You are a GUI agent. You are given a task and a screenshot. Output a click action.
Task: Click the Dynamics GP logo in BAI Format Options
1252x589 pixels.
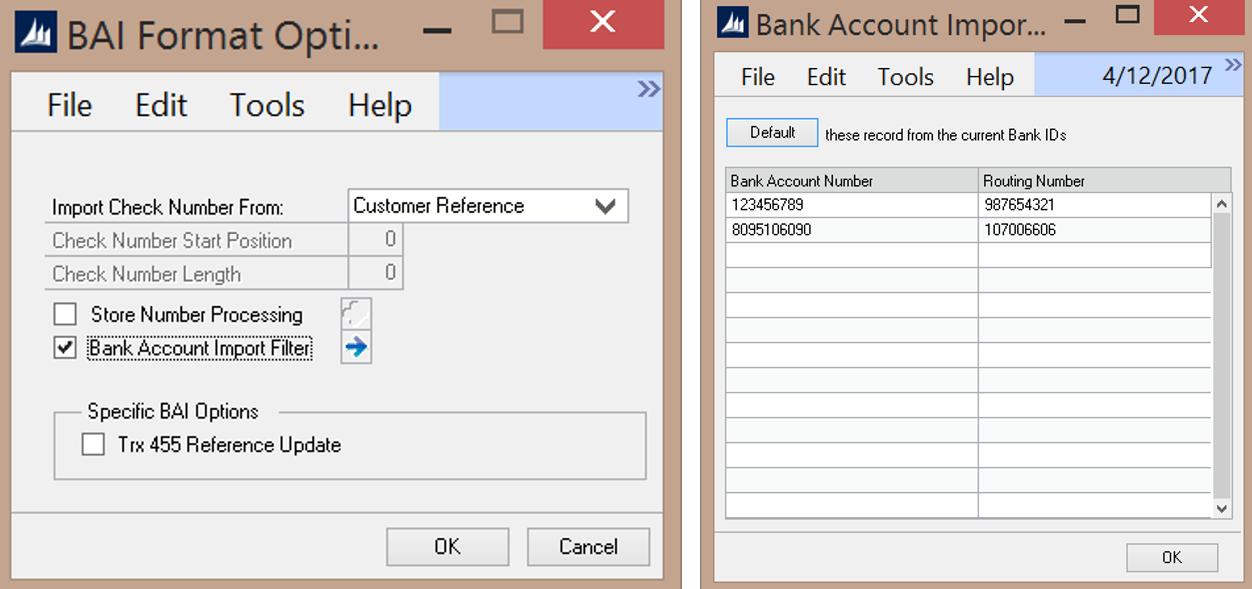(37, 33)
